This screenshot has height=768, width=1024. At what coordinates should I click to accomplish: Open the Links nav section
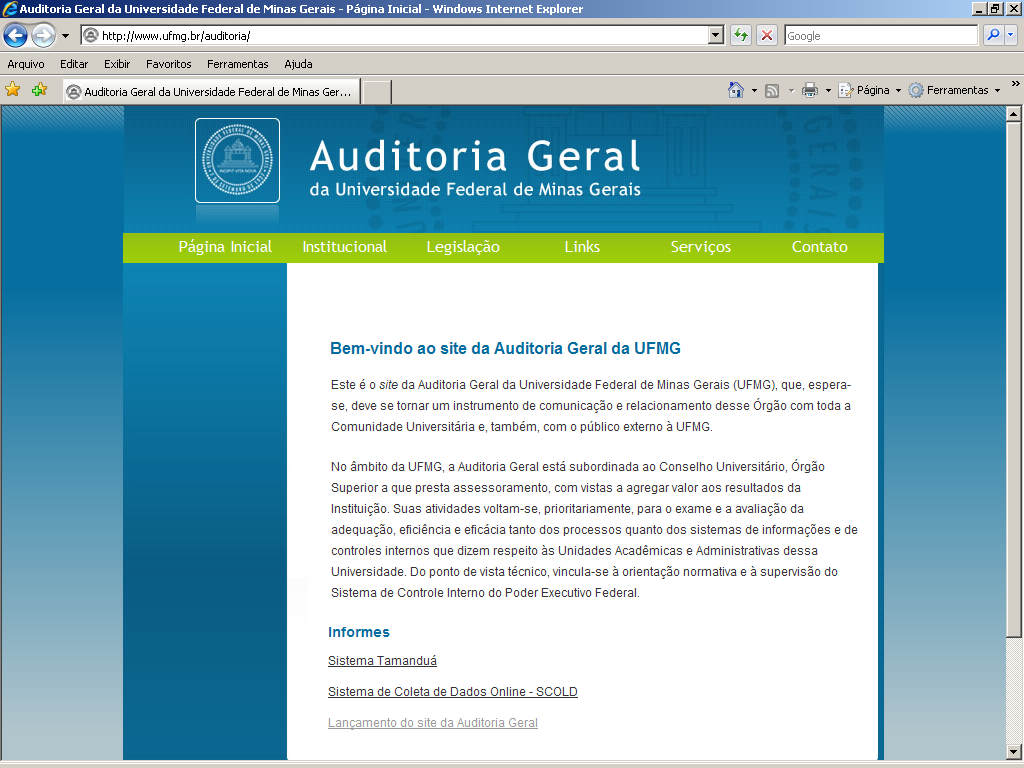[x=582, y=247]
